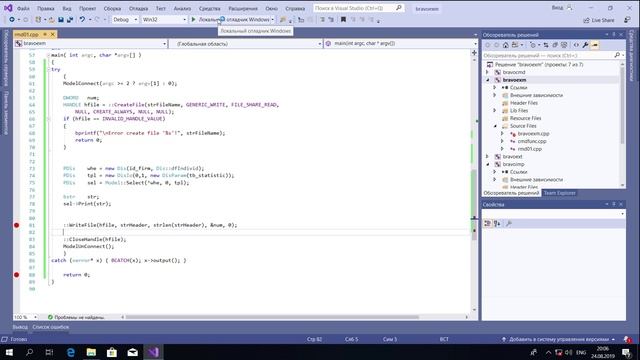Click the Undo arrow icon
This screenshot has height=360, width=640.
point(82,20)
